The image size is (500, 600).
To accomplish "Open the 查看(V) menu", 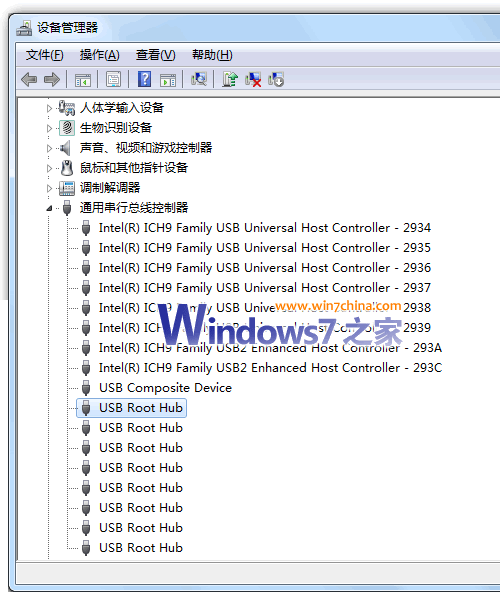I will coord(155,55).
